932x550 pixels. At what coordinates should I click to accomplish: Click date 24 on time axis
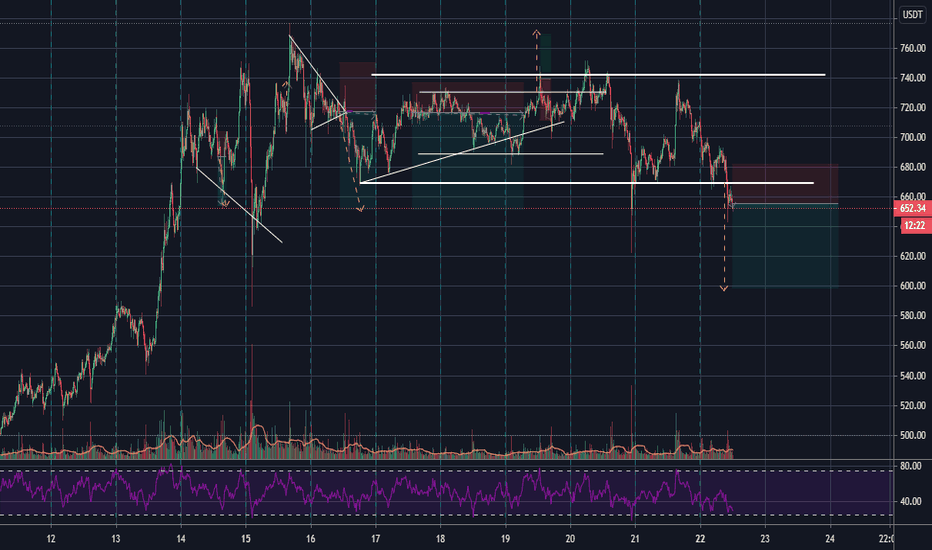click(x=830, y=539)
